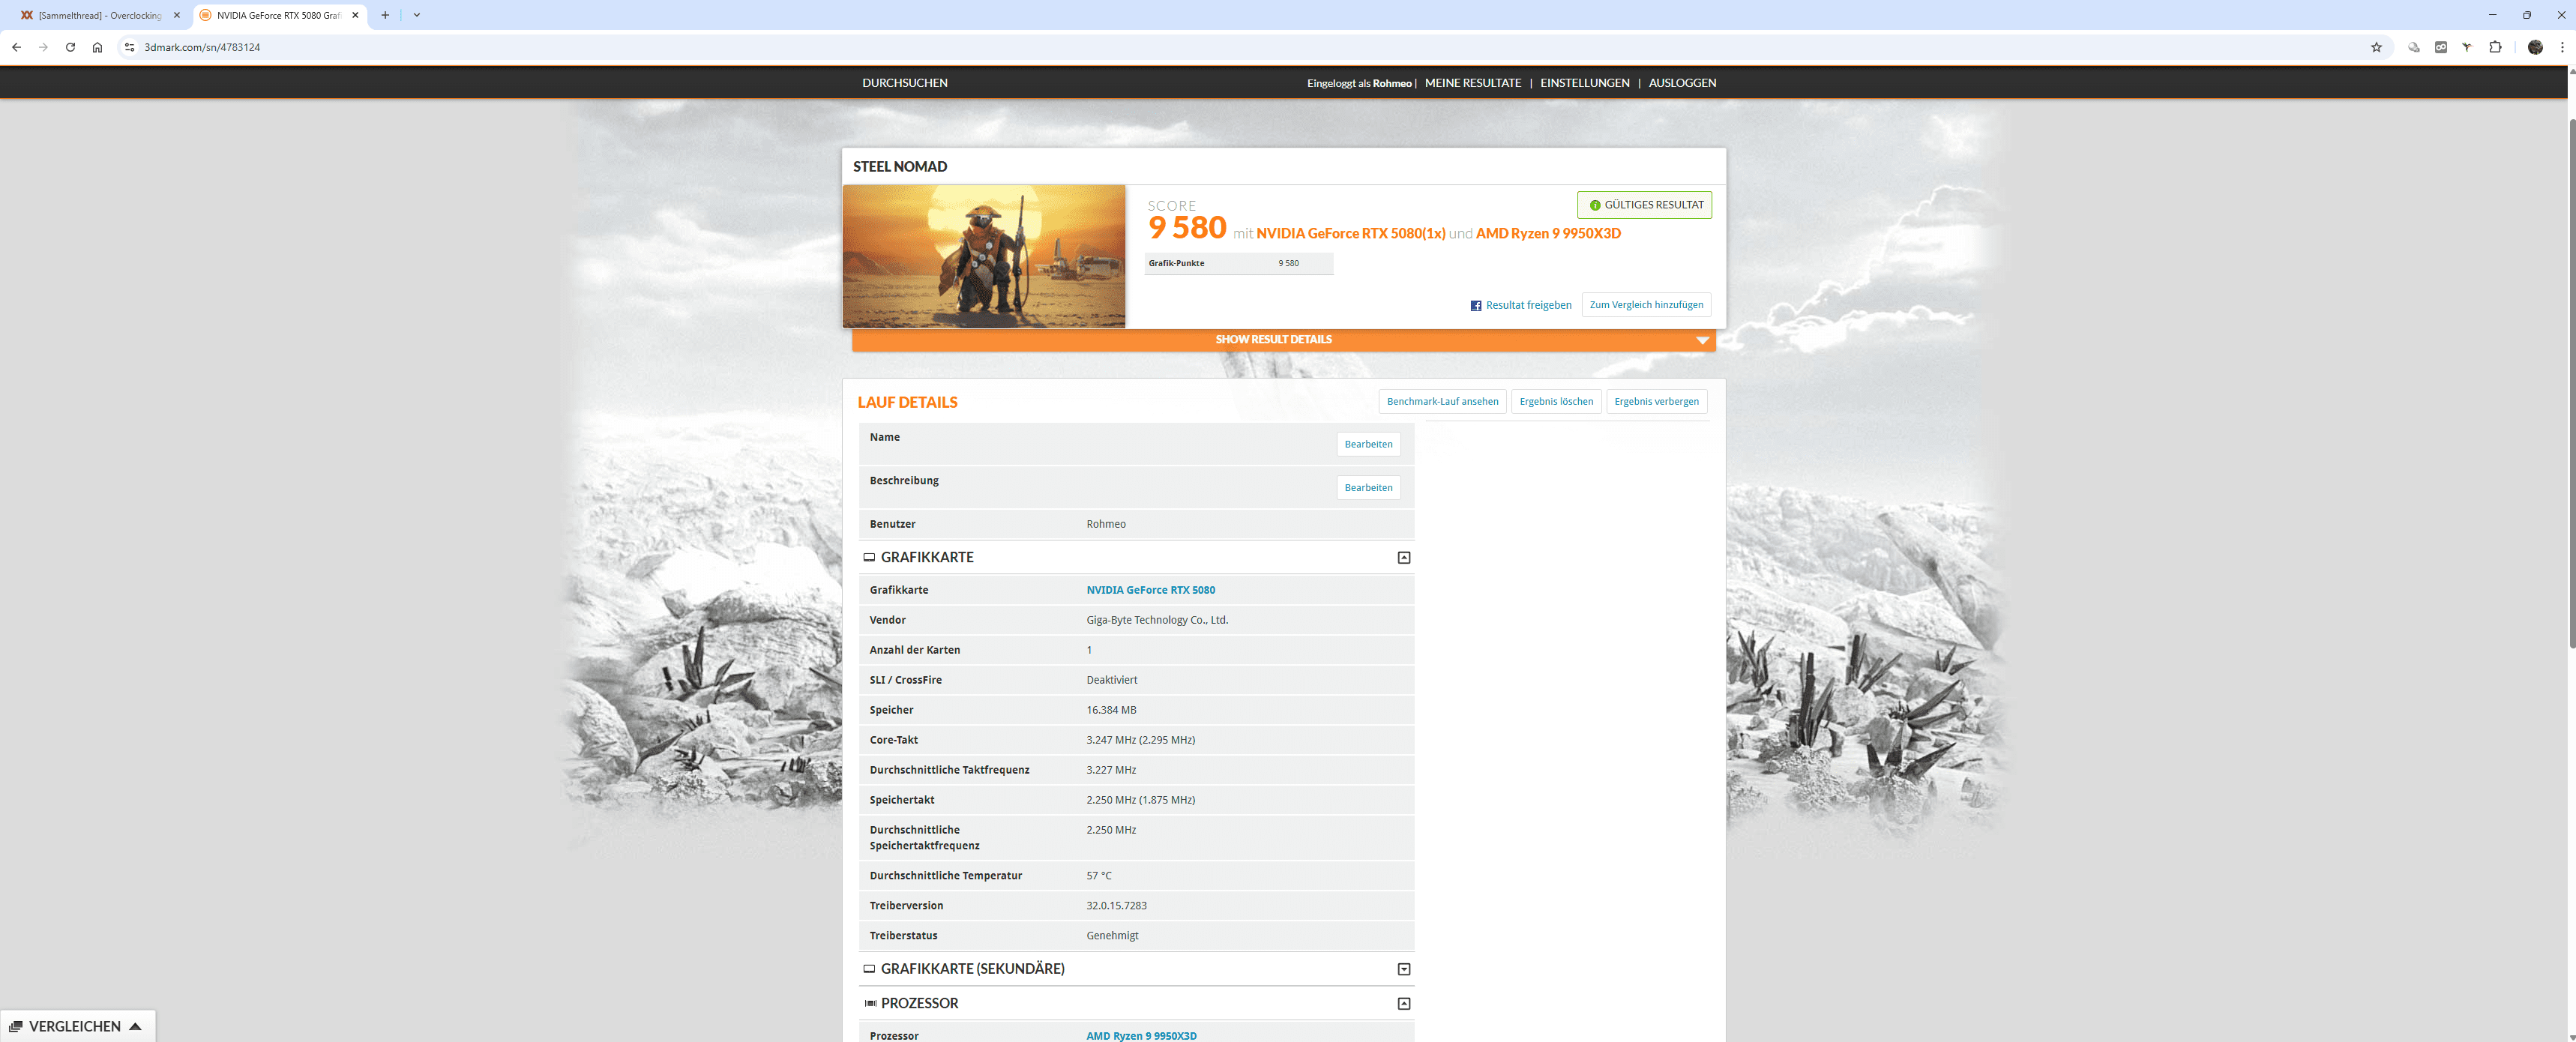Click NVIDIA GeForce RTX 5080(1x) score link
Viewport: 2576px width, 1042px height.
(1351, 233)
